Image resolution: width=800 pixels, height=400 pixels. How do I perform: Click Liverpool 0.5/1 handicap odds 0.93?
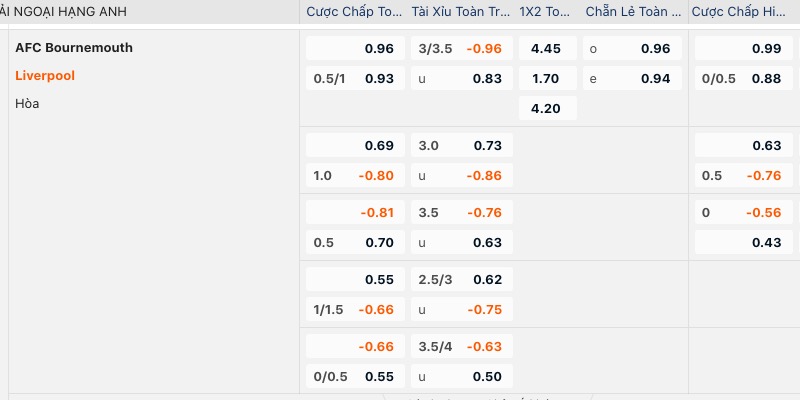355,78
